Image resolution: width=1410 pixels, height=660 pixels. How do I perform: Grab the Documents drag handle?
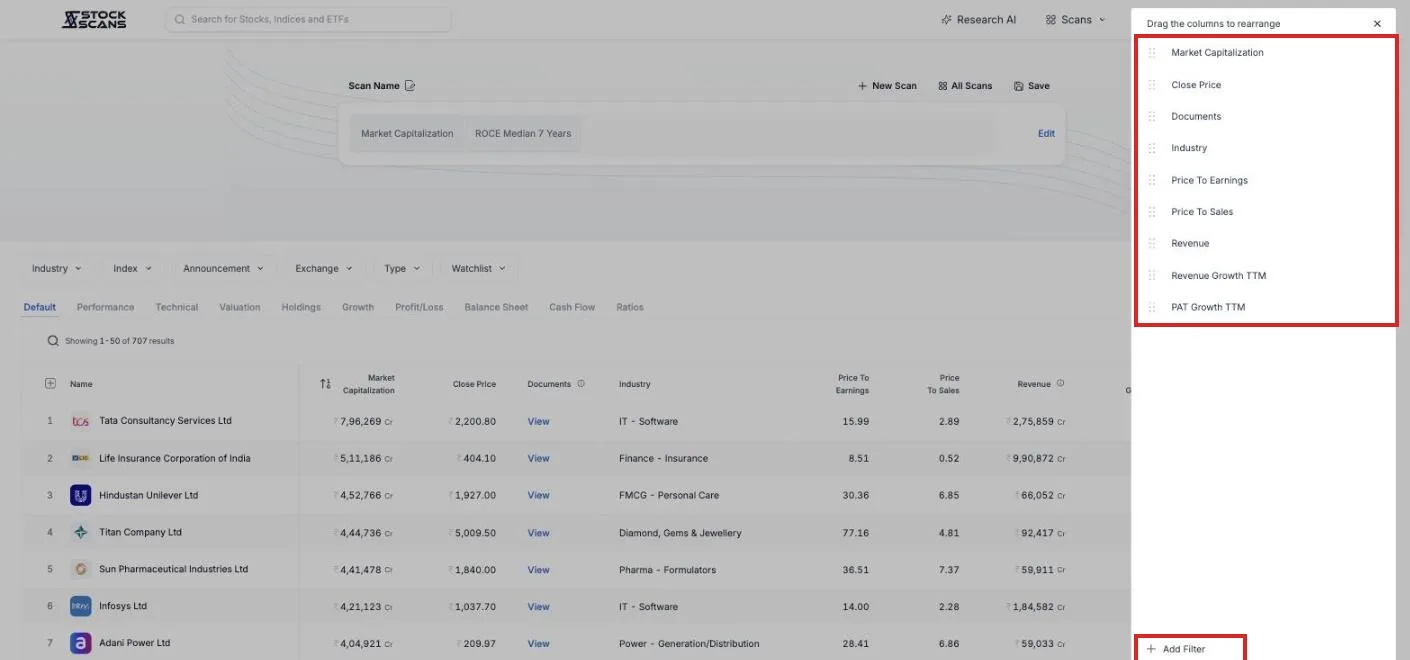click(1152, 117)
